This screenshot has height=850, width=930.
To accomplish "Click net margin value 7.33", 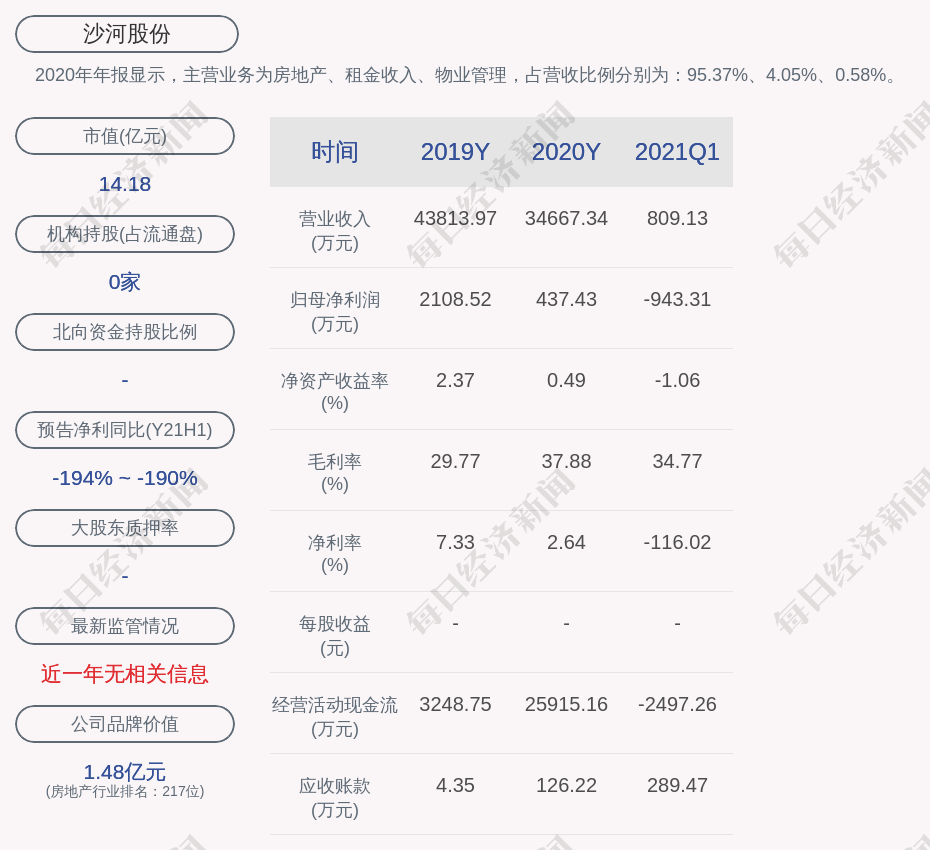I will click(455, 542).
